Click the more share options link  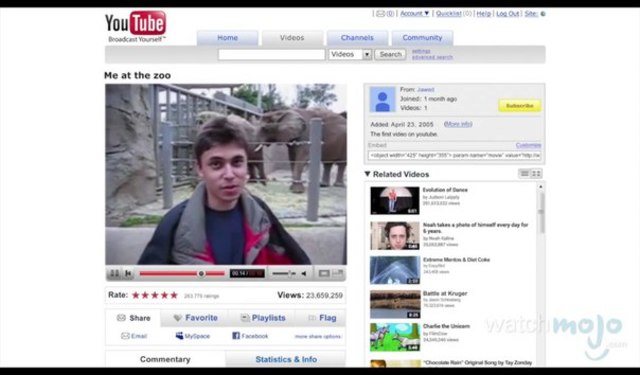(318, 336)
